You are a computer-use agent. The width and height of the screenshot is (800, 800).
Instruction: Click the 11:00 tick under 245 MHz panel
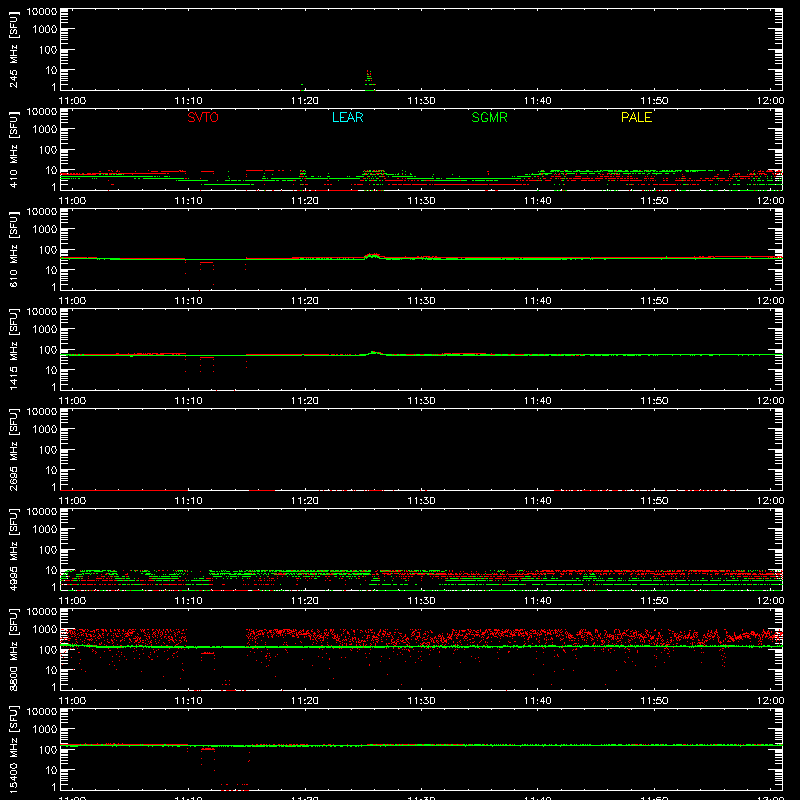(72, 101)
